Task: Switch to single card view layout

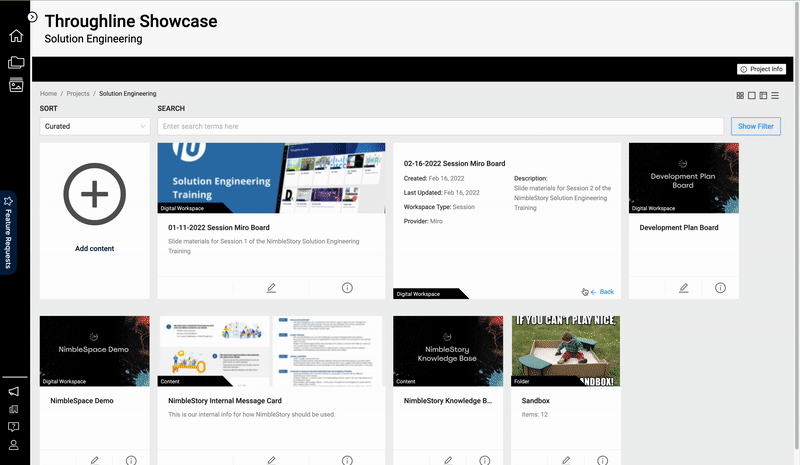Action: coord(751,95)
